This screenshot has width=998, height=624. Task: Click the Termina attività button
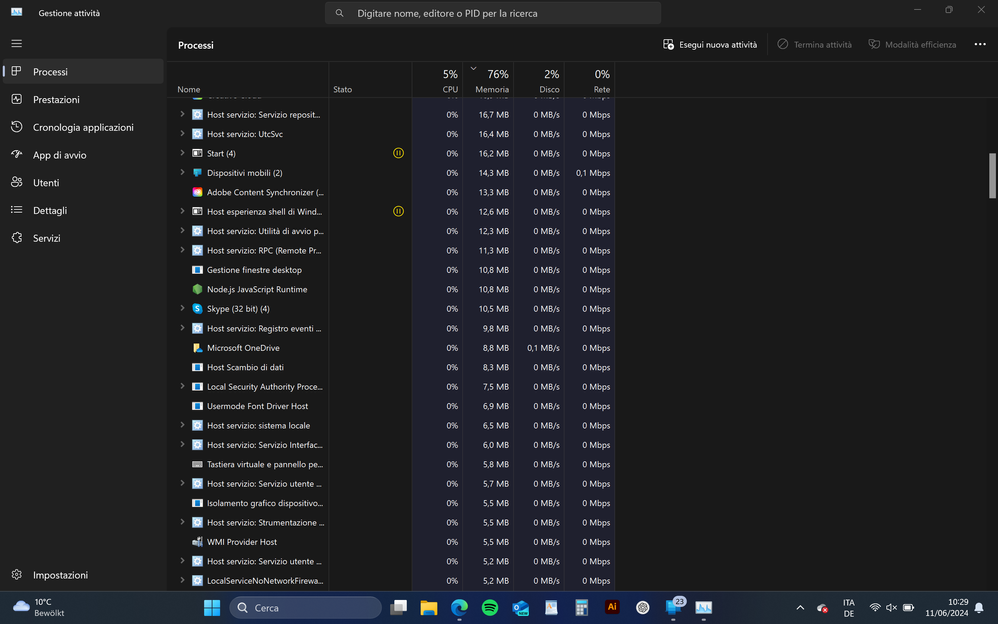[814, 45]
